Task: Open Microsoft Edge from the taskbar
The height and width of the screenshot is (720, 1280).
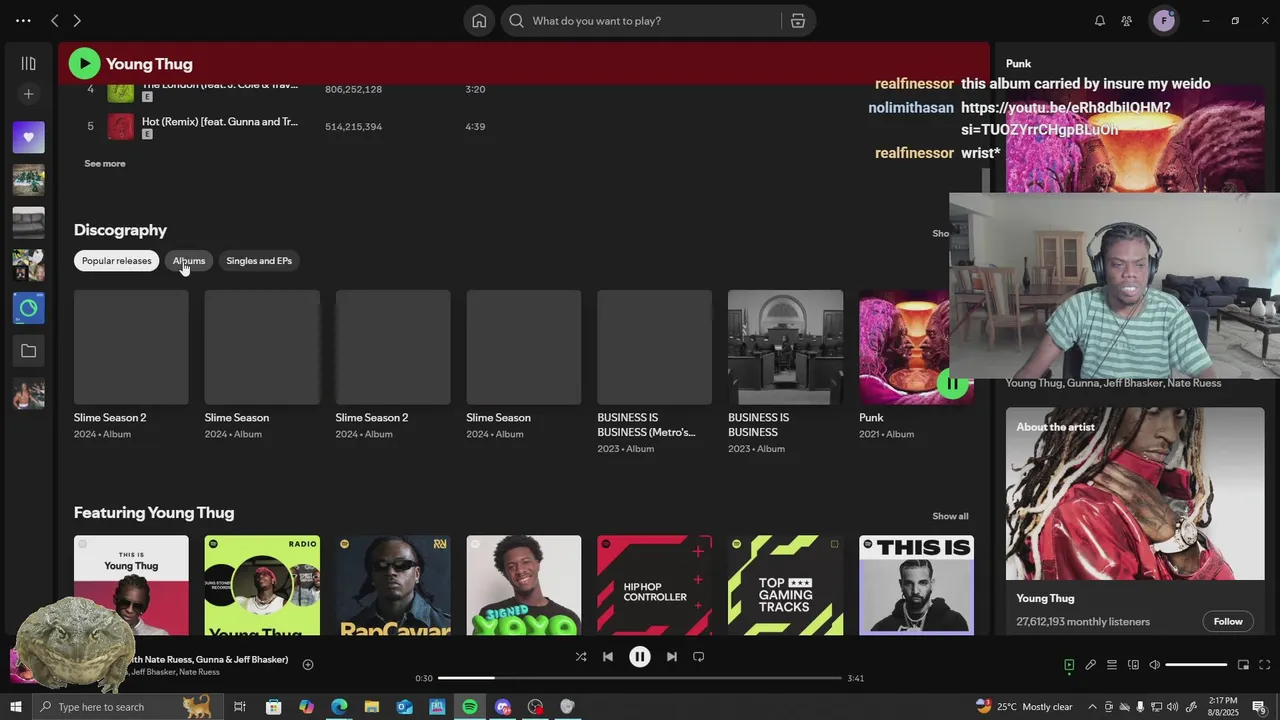Action: pyautogui.click(x=339, y=707)
